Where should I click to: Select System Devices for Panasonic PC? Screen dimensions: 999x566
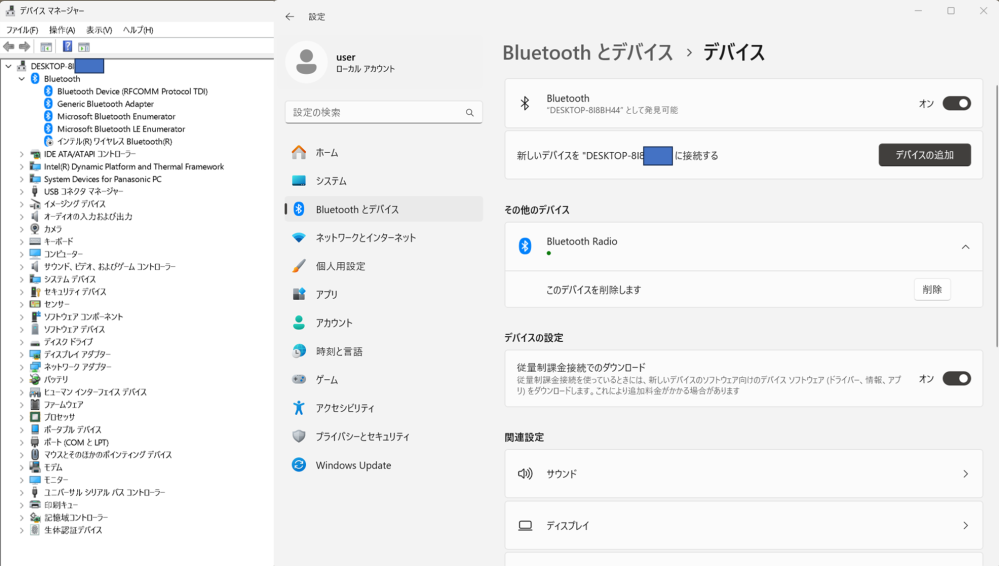click(103, 179)
